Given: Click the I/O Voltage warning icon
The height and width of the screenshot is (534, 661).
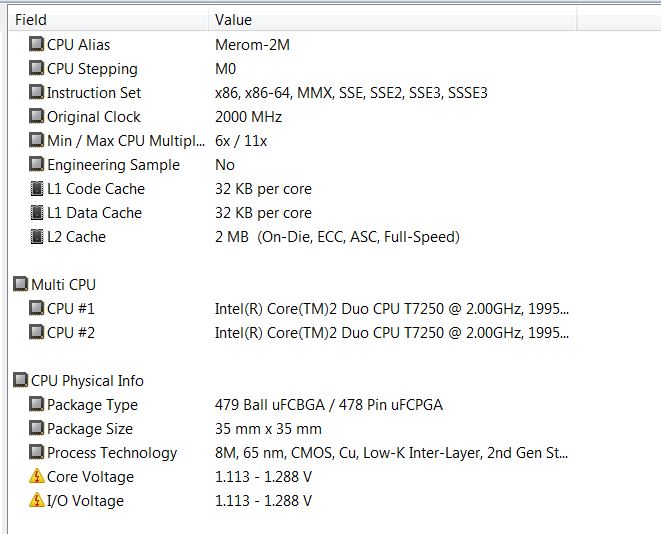Looking at the screenshot, I should pos(37,501).
